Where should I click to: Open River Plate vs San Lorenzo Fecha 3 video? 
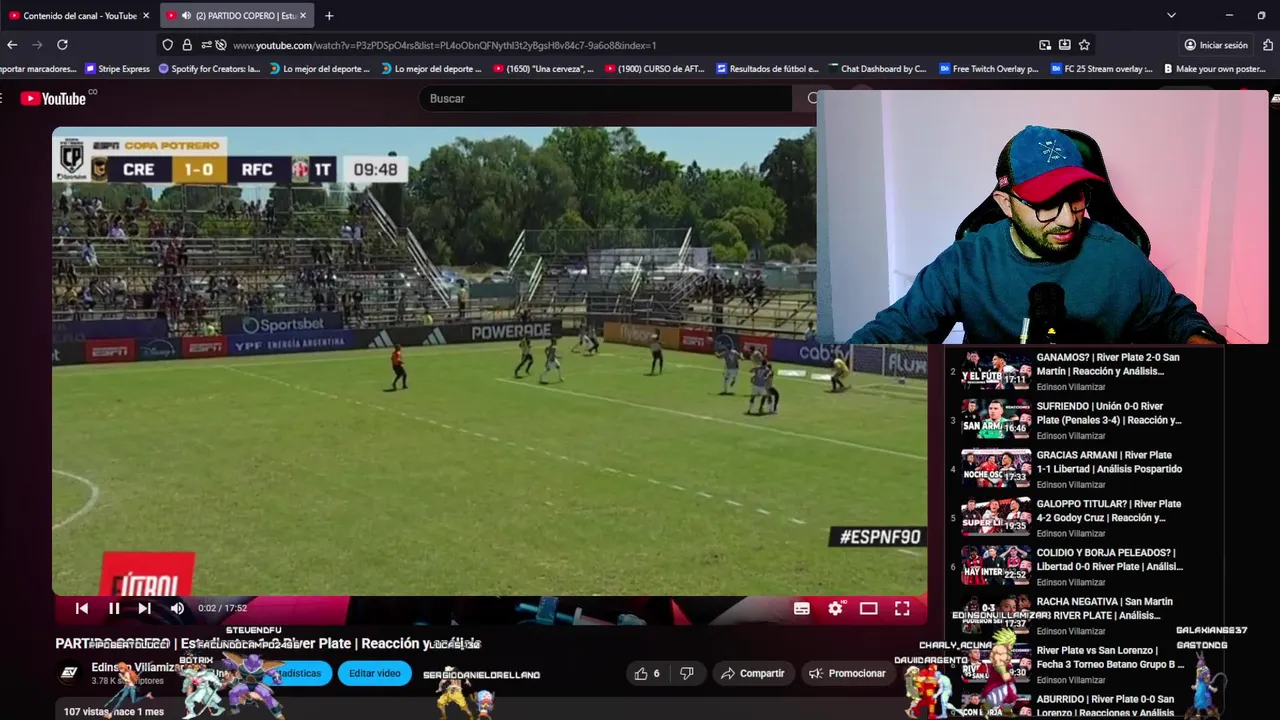click(x=1084, y=664)
